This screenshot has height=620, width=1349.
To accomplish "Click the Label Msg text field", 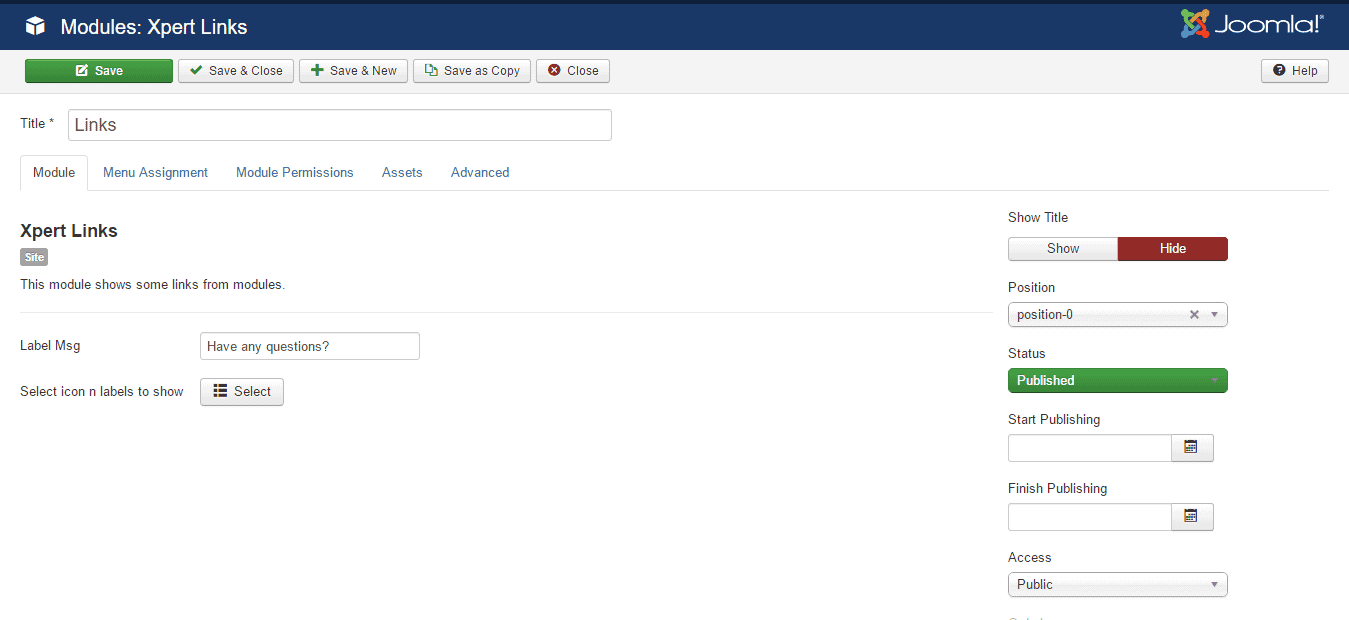I will point(310,347).
